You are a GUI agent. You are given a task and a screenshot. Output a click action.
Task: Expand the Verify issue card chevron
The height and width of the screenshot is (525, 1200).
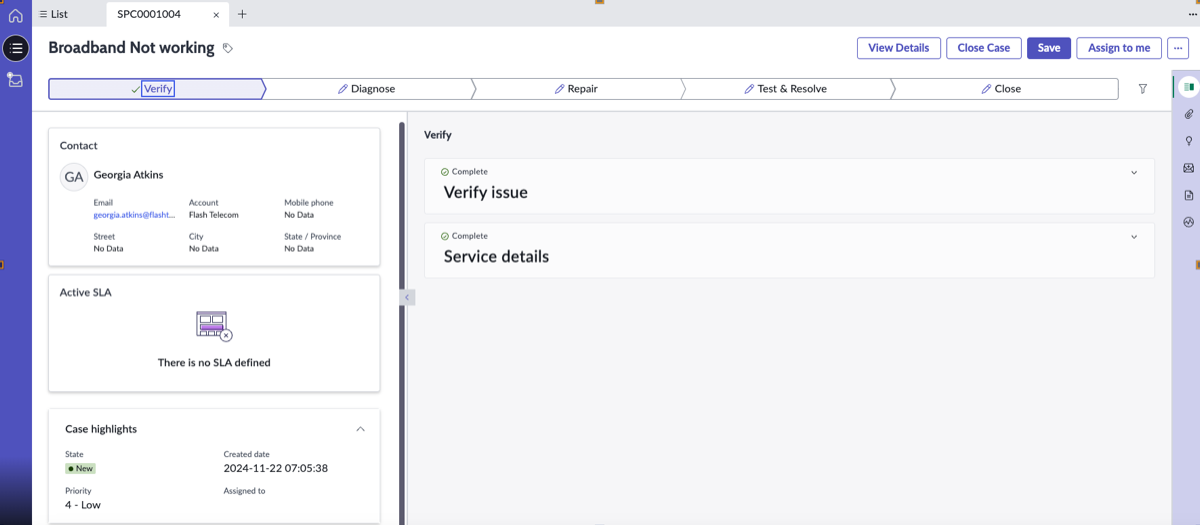1134,172
